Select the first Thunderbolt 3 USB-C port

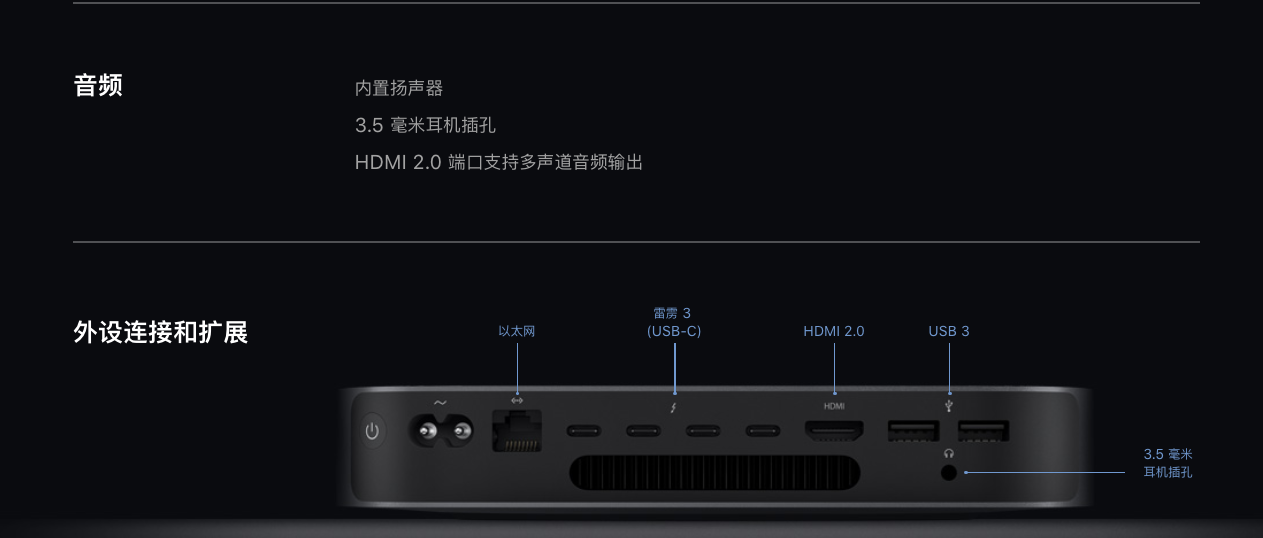584,431
